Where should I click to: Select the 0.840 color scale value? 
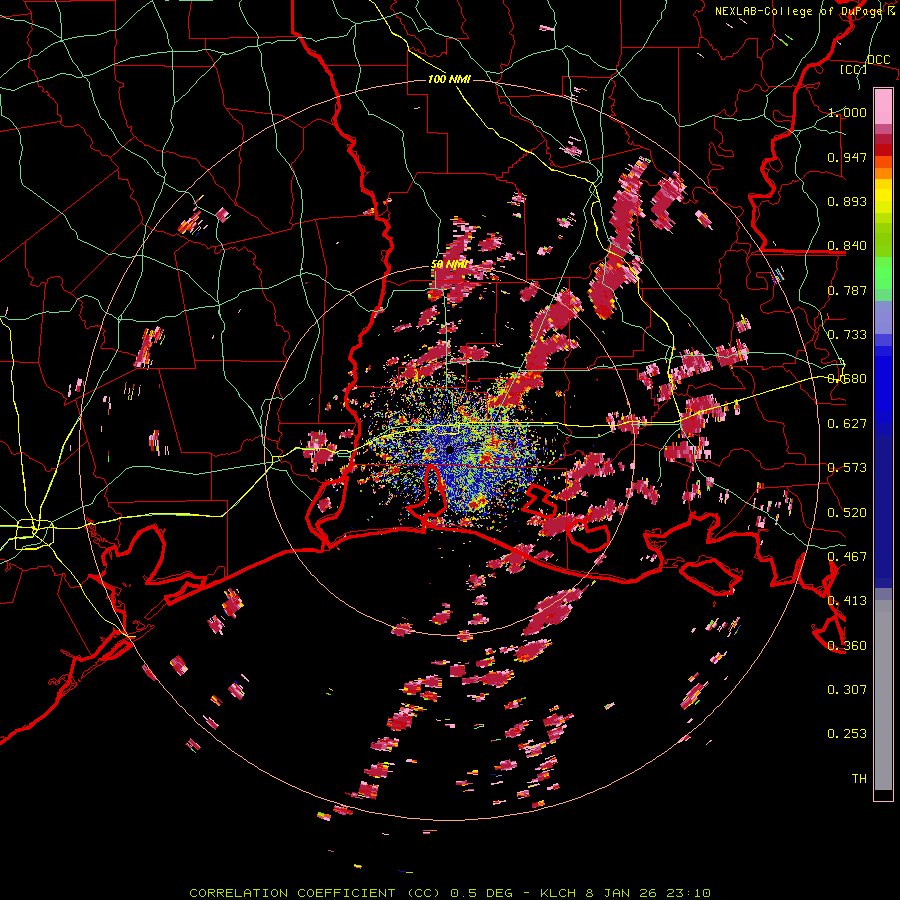click(847, 246)
